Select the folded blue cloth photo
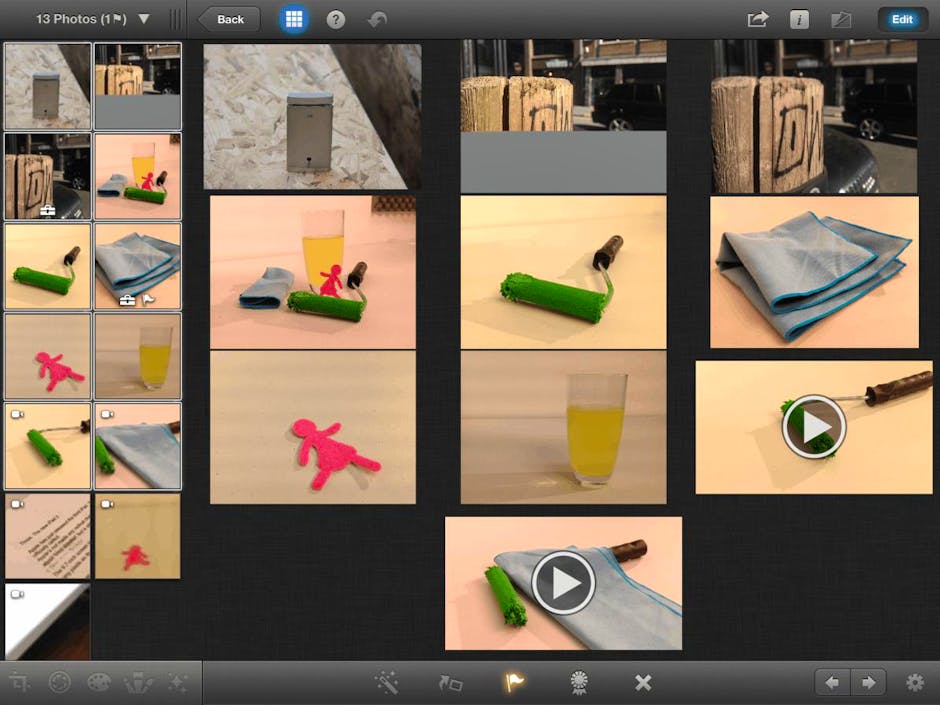940x705 pixels. 814,272
